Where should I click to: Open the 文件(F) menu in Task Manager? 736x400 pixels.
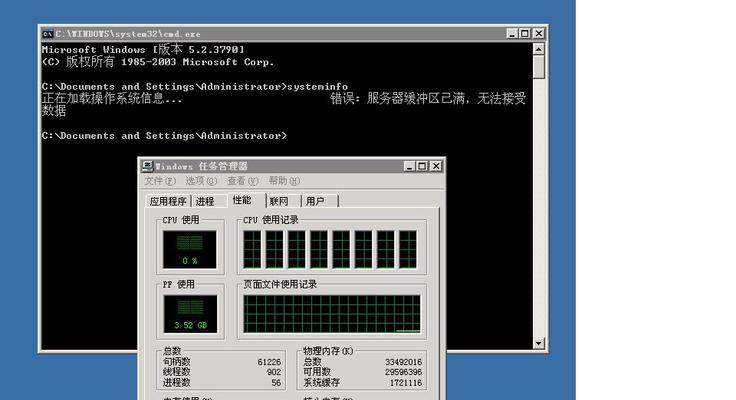[x=160, y=181]
